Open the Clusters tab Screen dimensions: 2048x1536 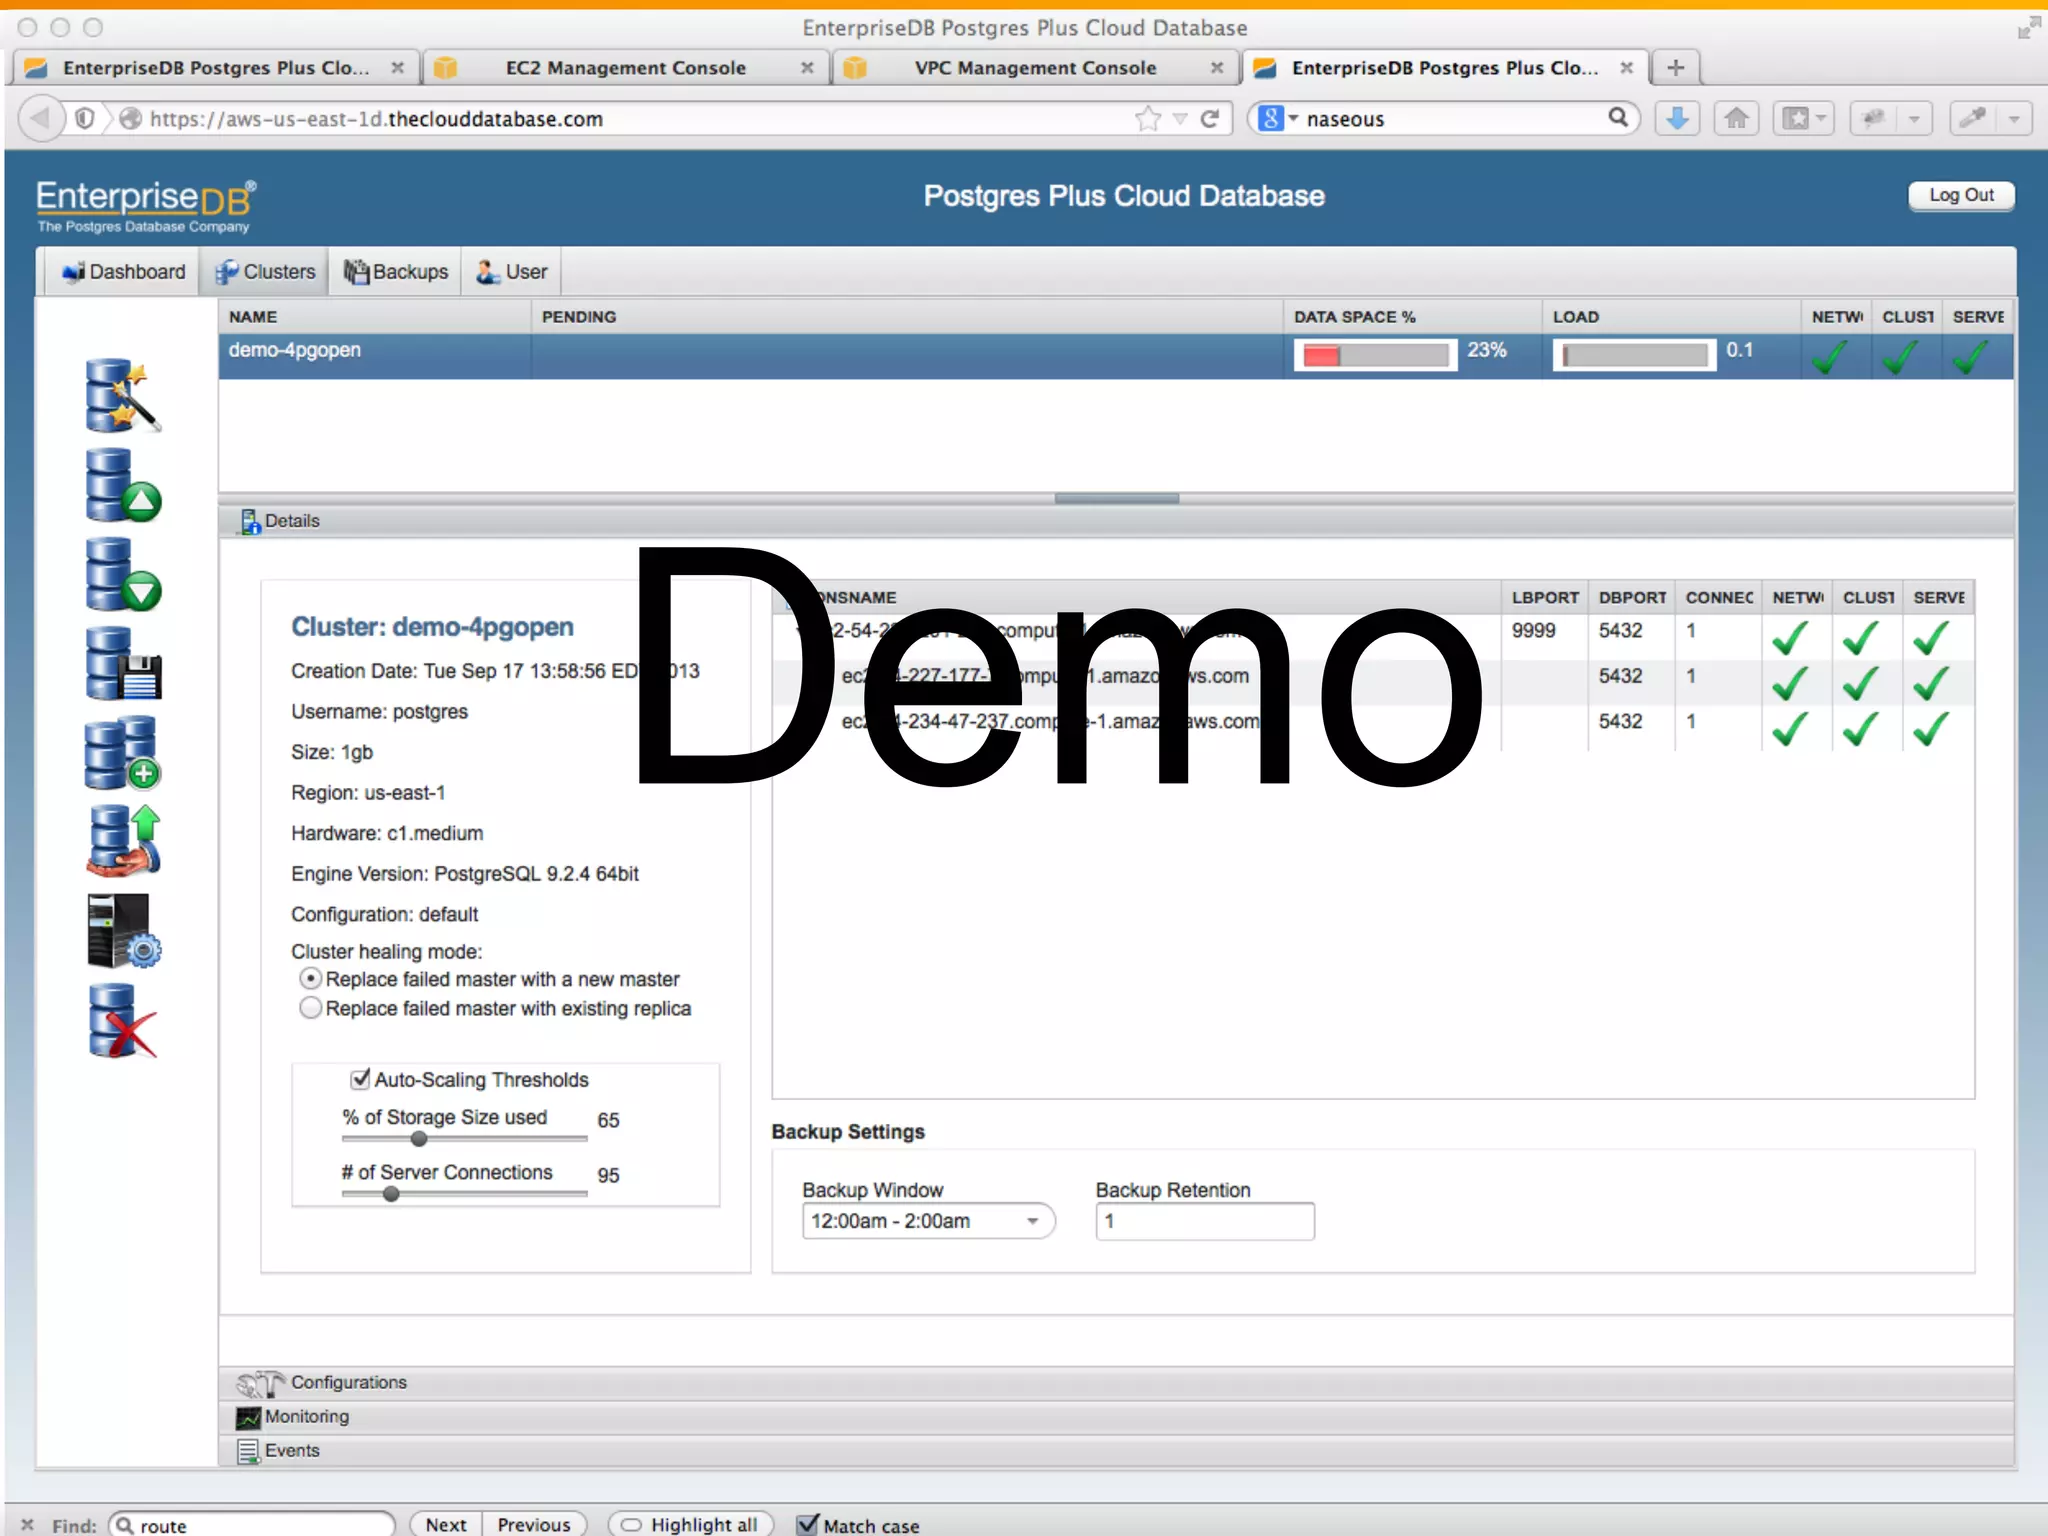[265, 272]
